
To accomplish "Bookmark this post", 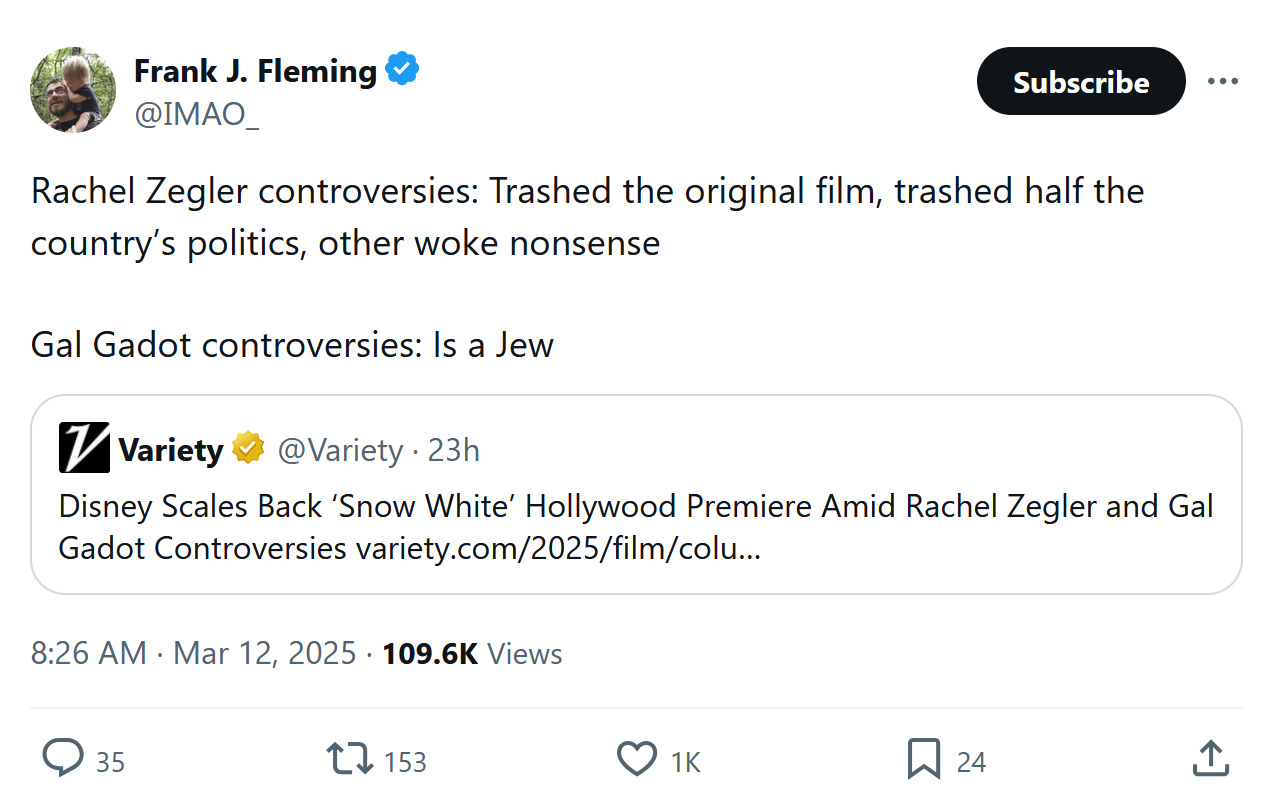I will (924, 759).
